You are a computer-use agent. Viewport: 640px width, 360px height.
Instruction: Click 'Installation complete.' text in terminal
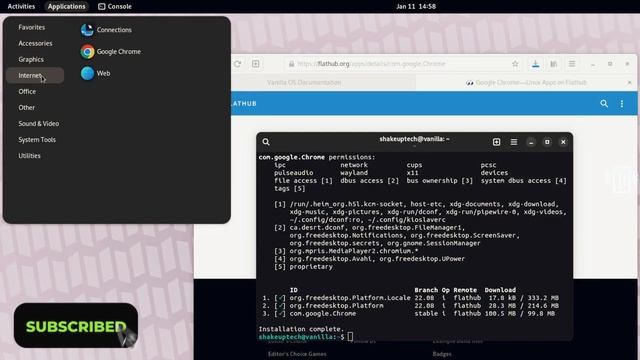(301, 329)
